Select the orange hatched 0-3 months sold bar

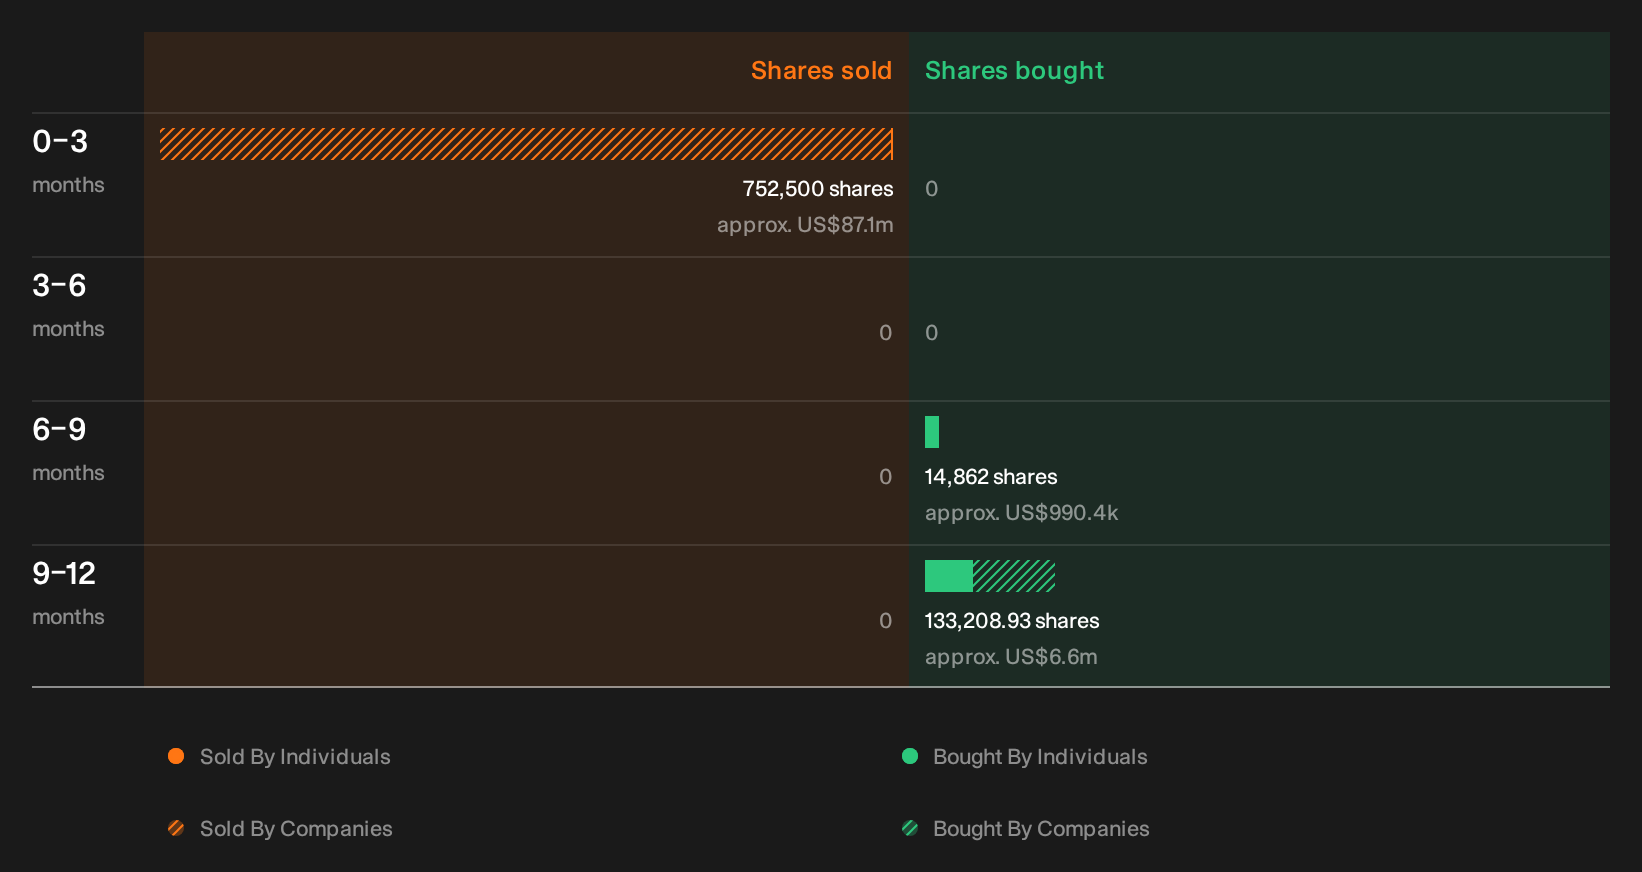pyautogui.click(x=526, y=144)
